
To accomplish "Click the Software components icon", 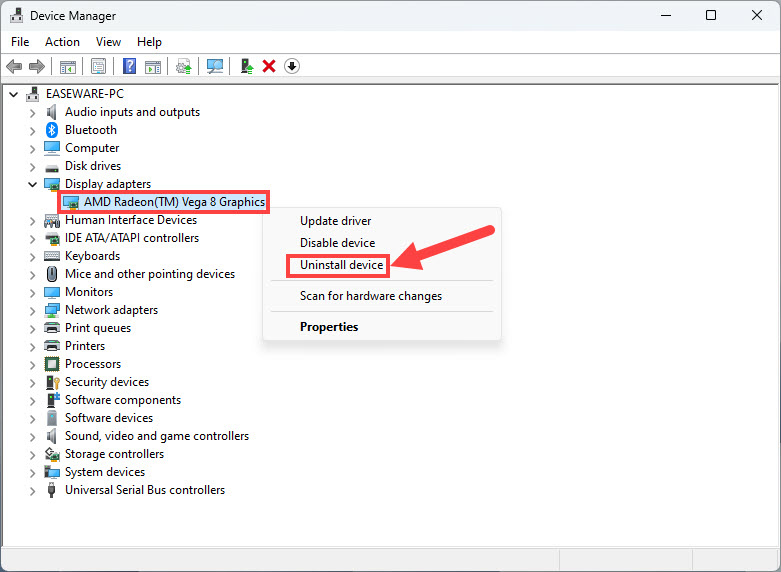I will pyautogui.click(x=52, y=400).
